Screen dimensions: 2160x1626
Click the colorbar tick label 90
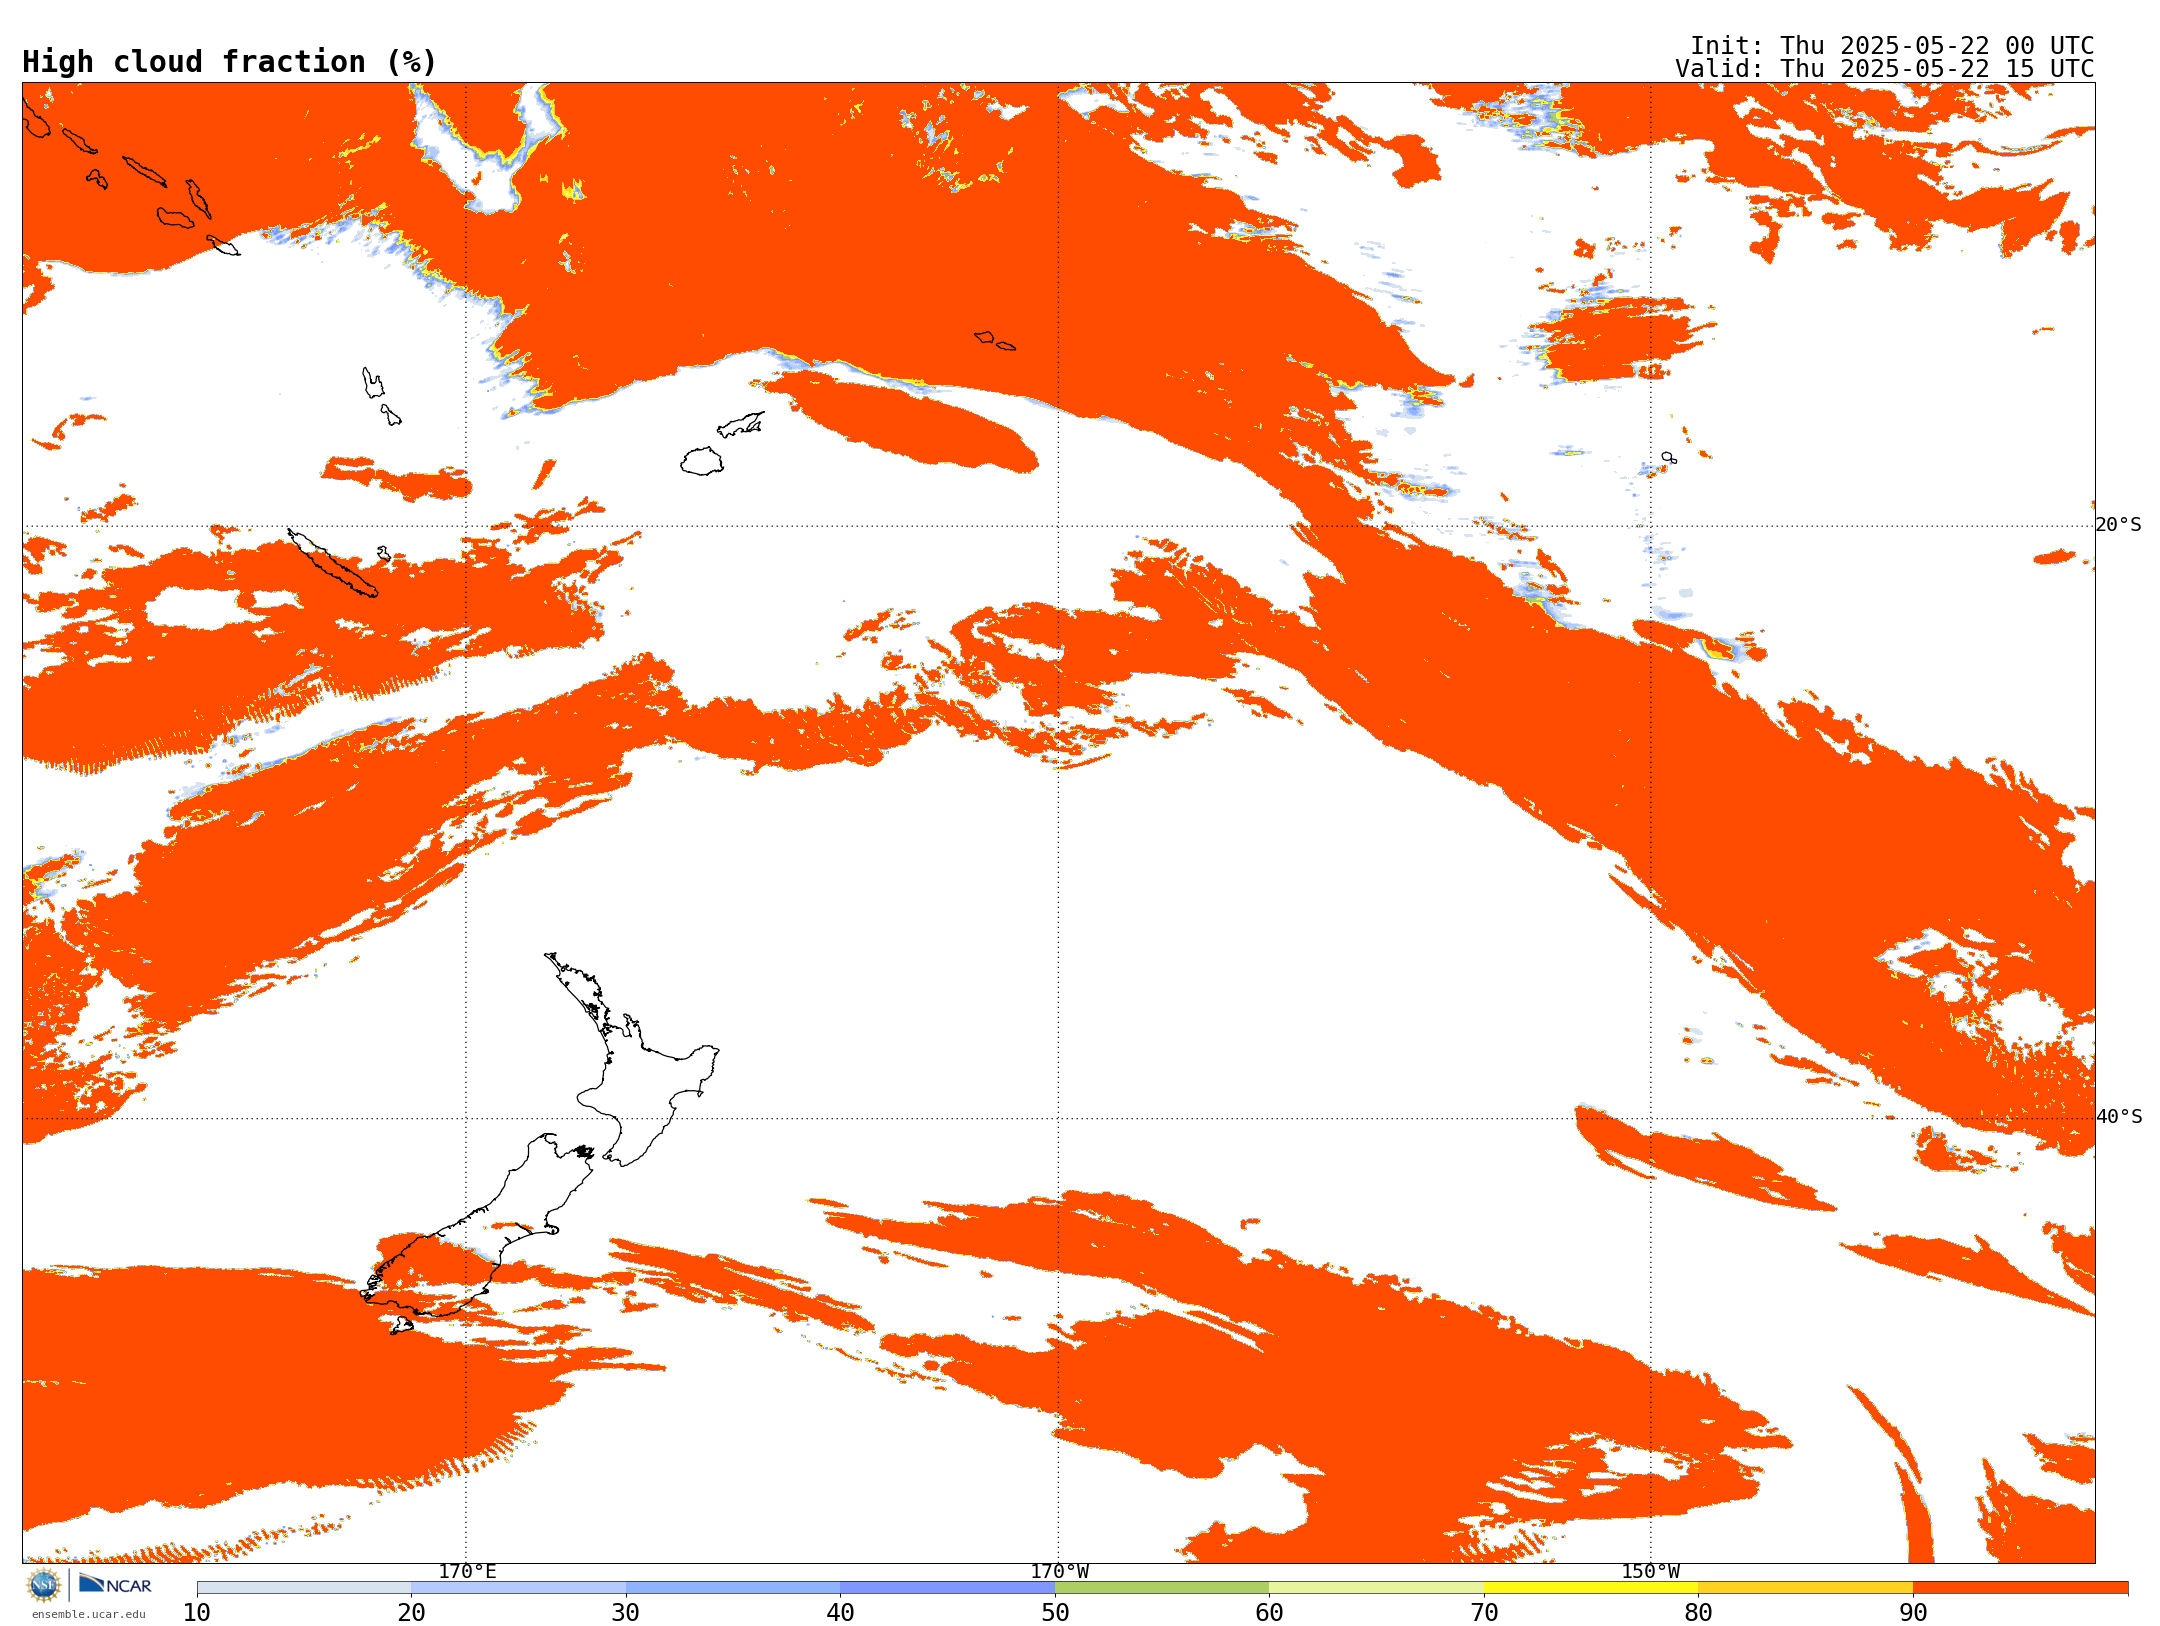(x=1913, y=1612)
